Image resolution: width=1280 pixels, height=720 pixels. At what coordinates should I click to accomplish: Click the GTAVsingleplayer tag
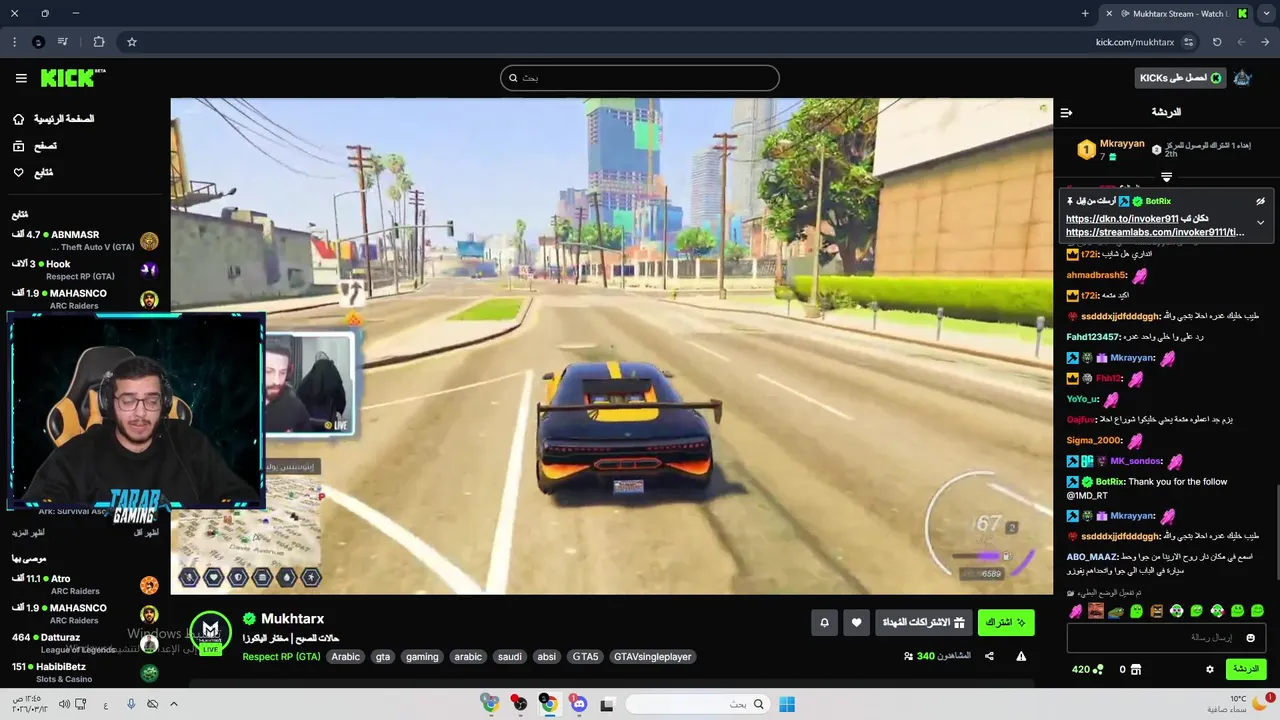653,657
